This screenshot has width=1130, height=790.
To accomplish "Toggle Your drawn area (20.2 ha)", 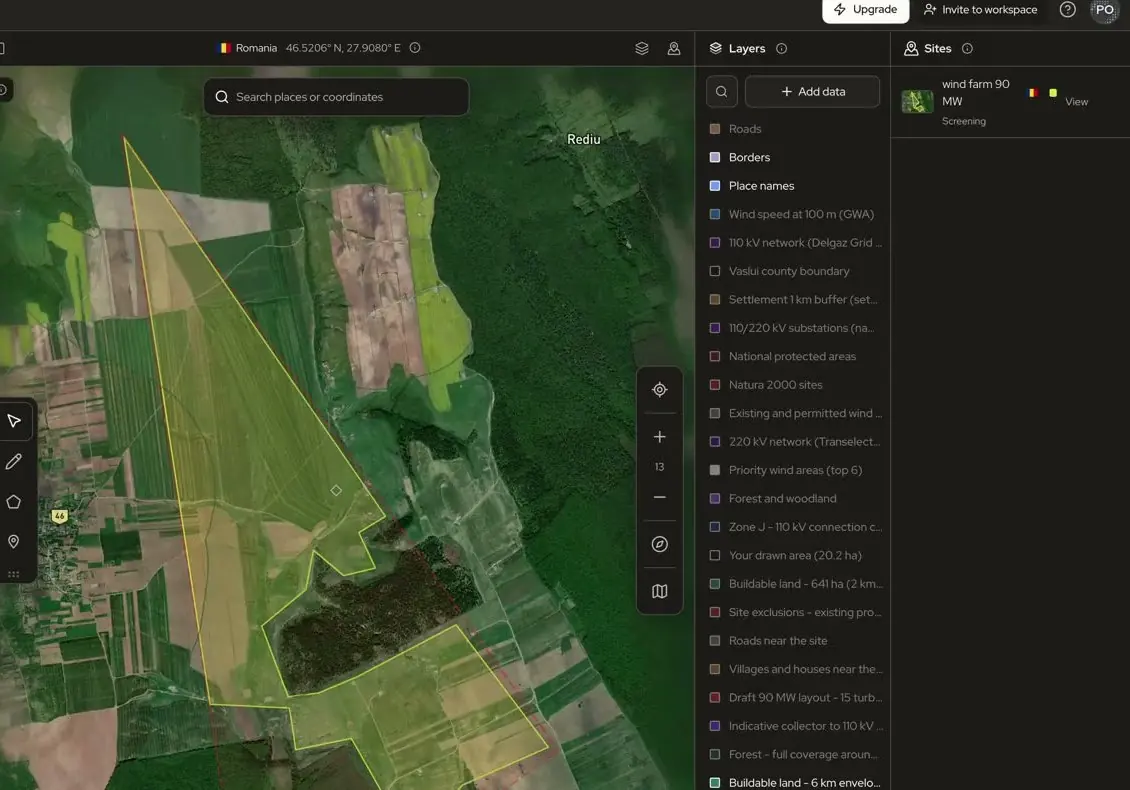I will [715, 556].
